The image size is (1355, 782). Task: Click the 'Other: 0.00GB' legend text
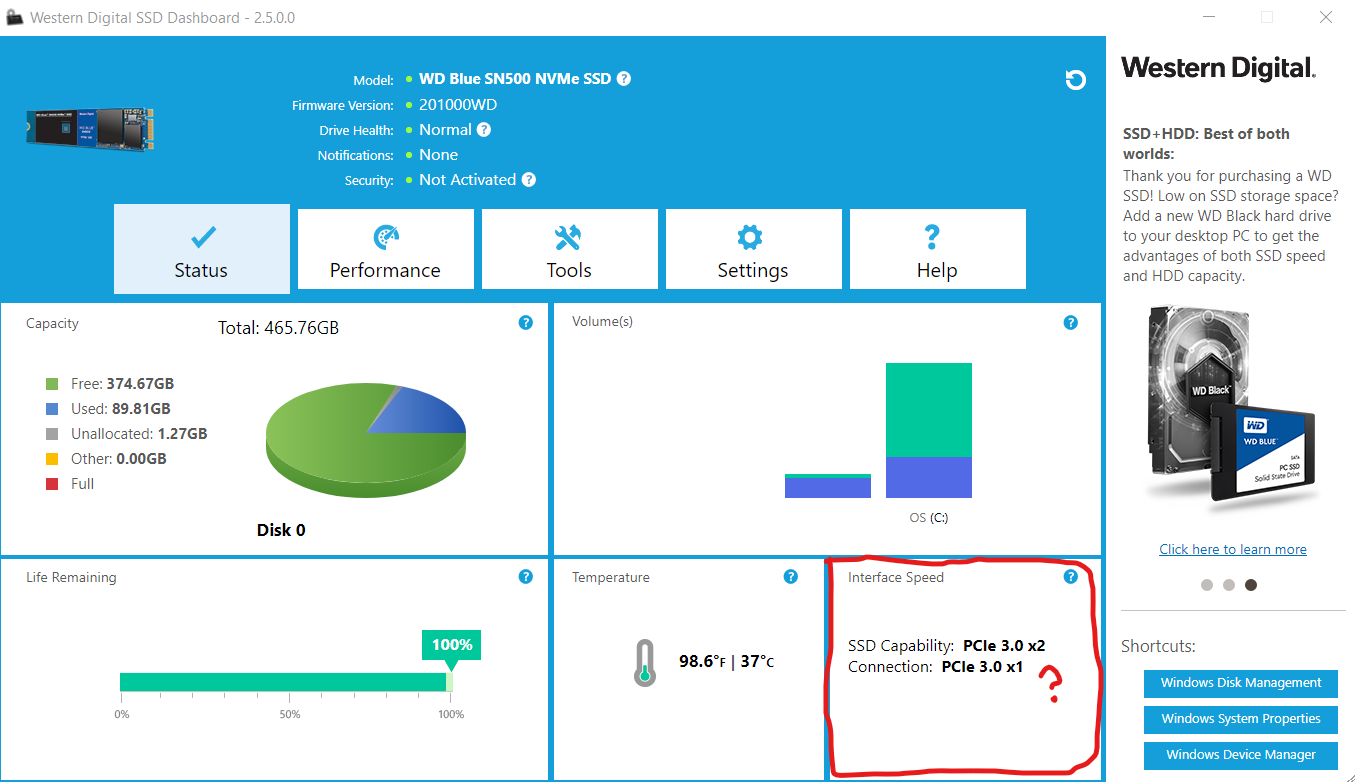(118, 459)
